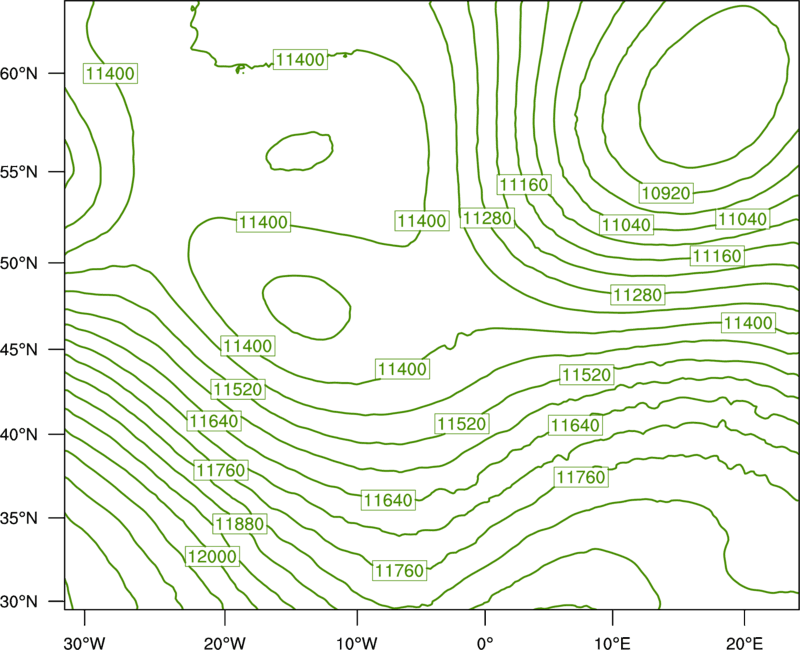
Task: Click the 60°N latitude axis label
Action: tap(19, 73)
